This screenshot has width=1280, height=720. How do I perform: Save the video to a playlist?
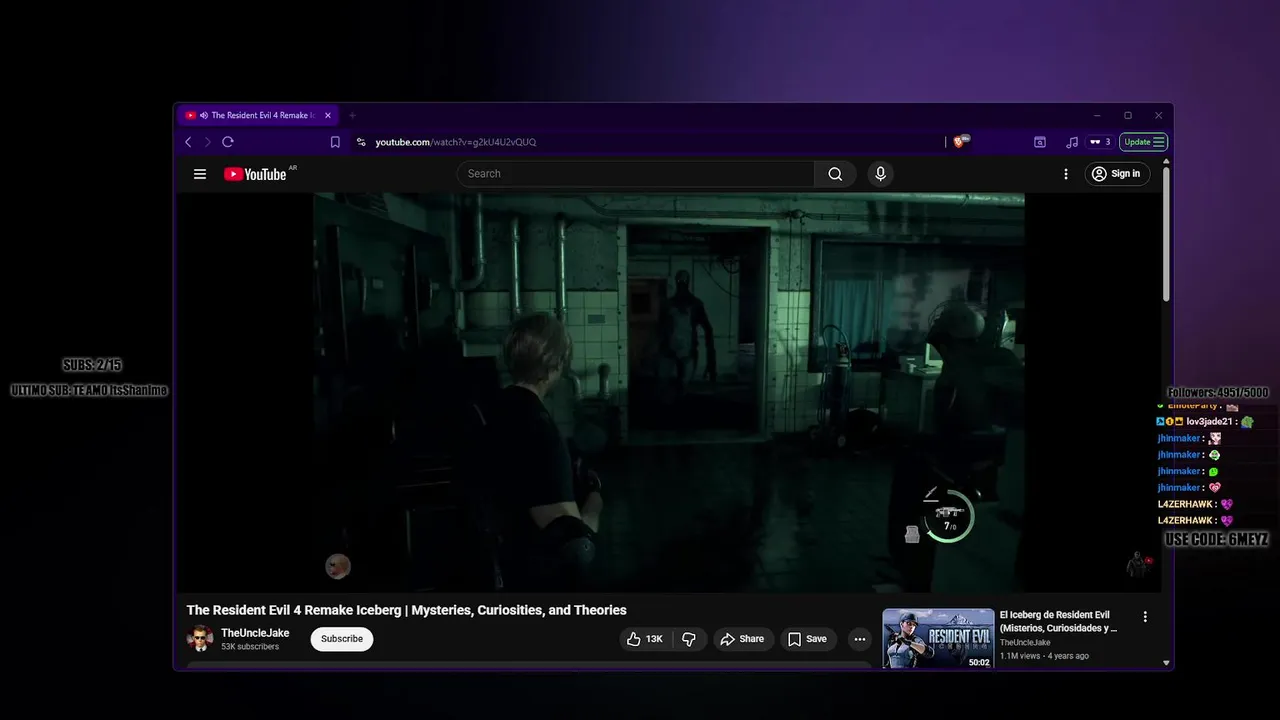pyautogui.click(x=807, y=639)
